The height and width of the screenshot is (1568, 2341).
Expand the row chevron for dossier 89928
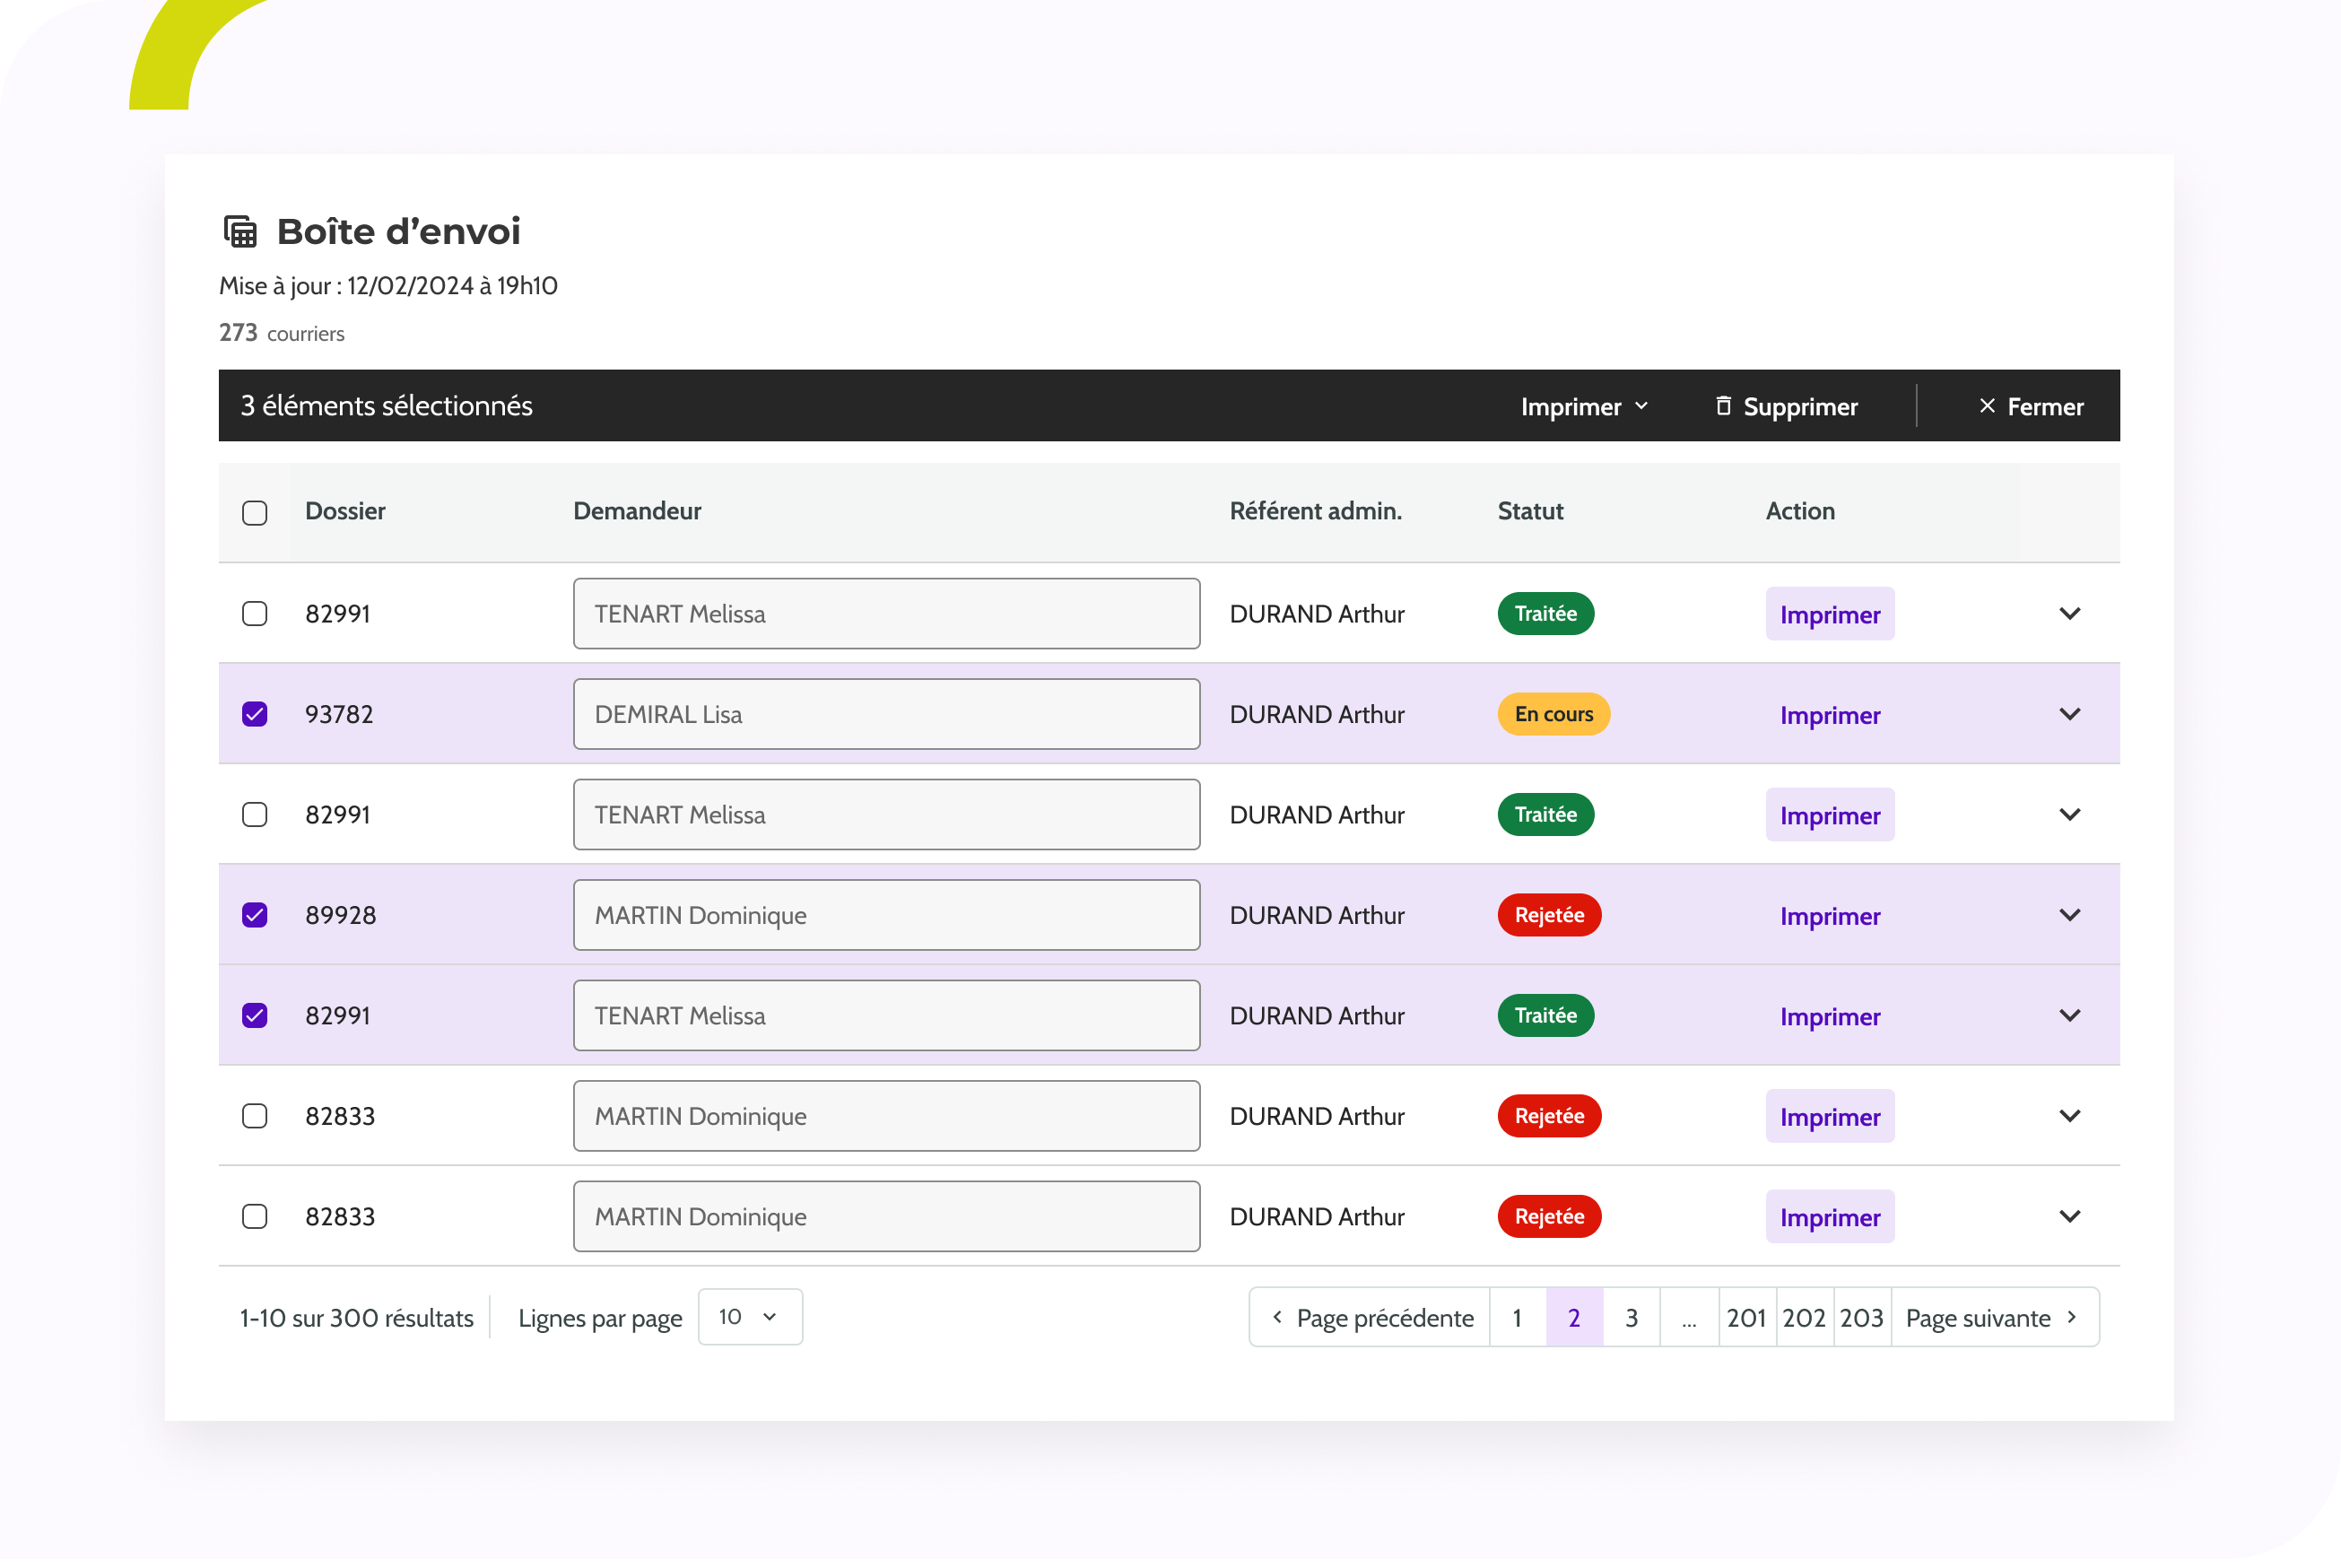tap(2069, 915)
